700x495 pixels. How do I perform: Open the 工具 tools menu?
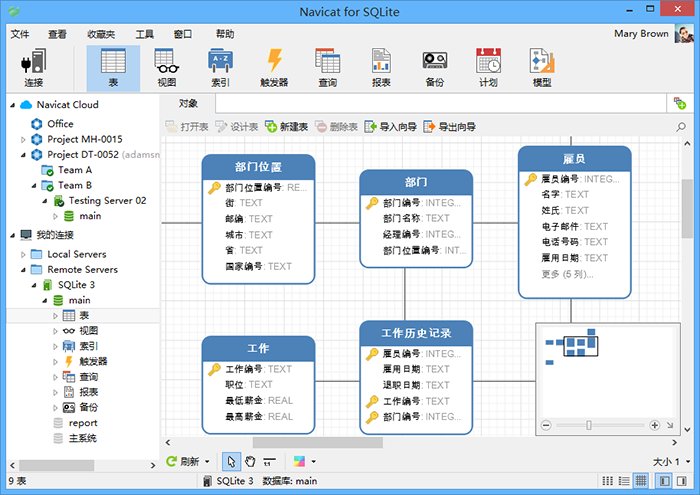click(145, 34)
